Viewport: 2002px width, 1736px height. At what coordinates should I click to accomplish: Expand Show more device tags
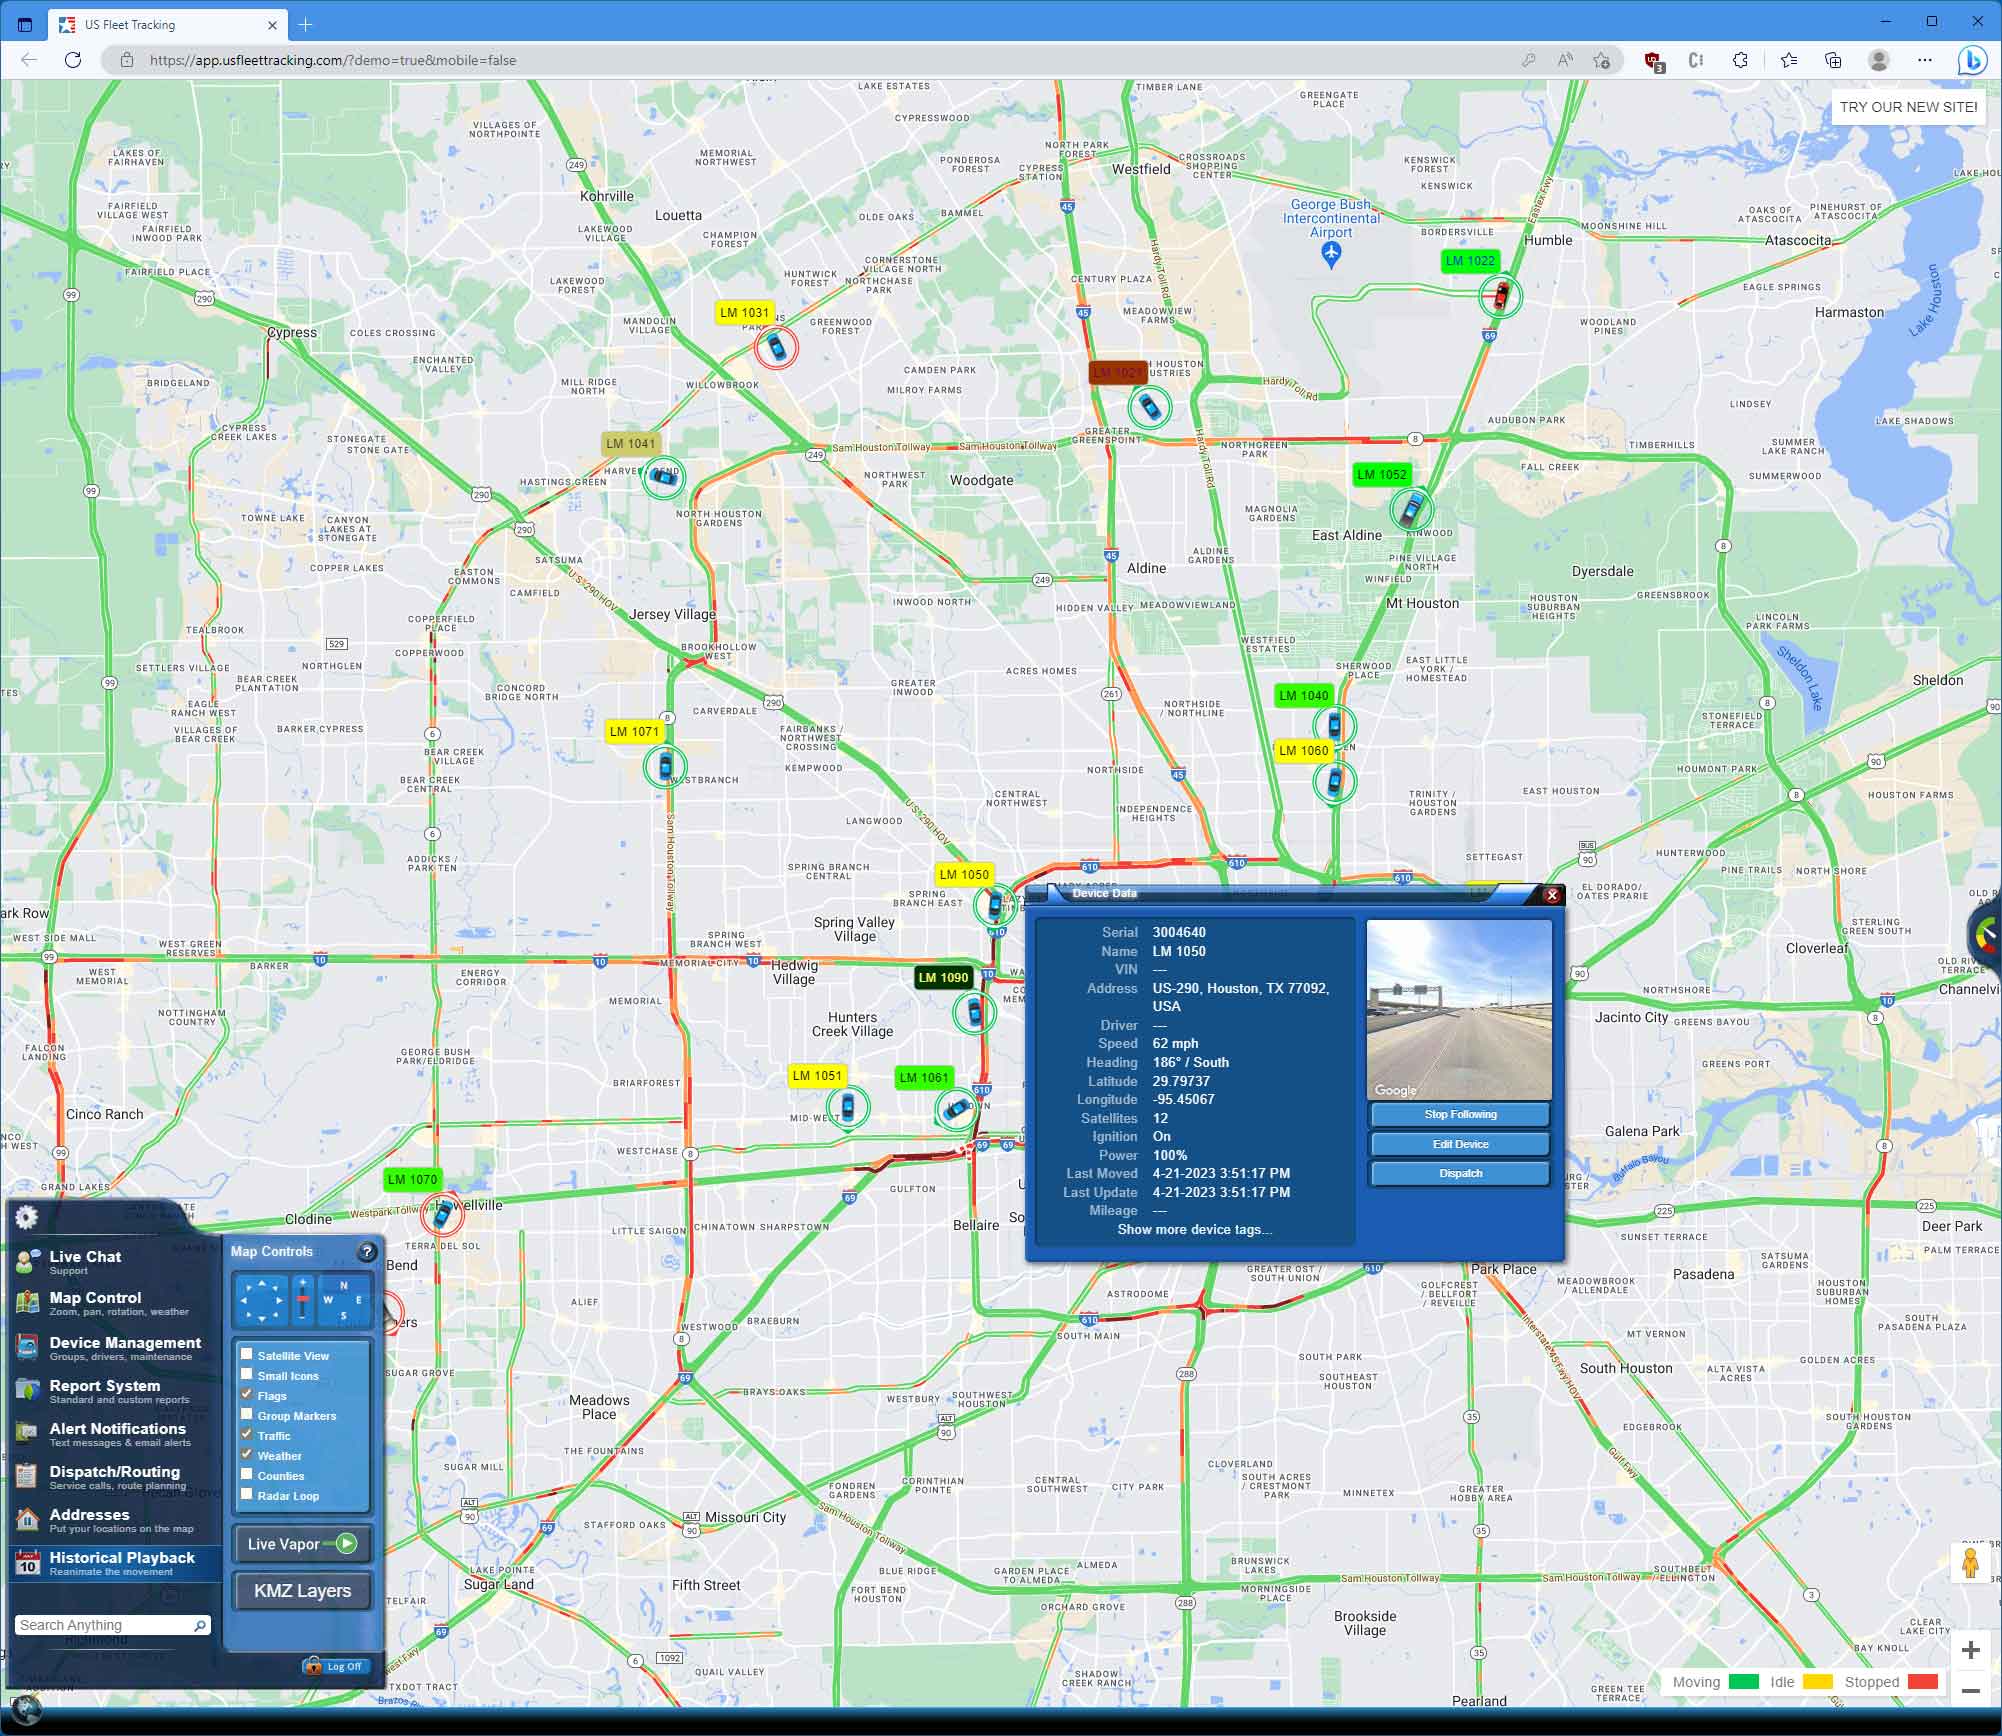point(1194,1229)
